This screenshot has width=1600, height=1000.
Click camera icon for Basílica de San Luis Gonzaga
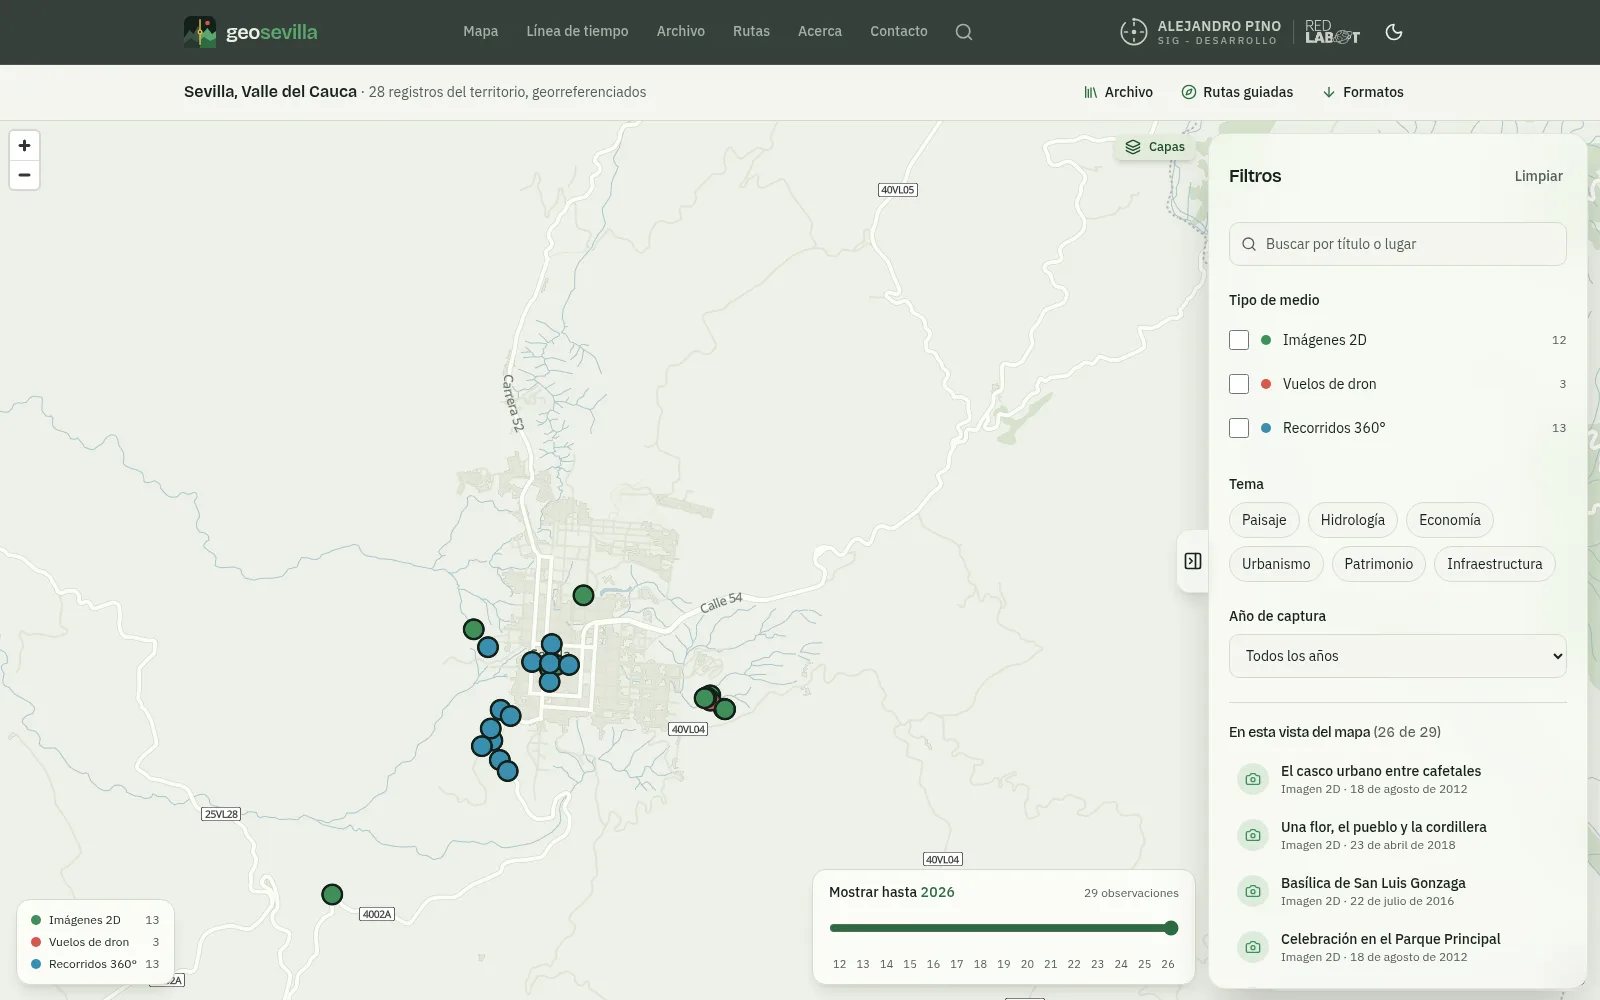point(1253,891)
